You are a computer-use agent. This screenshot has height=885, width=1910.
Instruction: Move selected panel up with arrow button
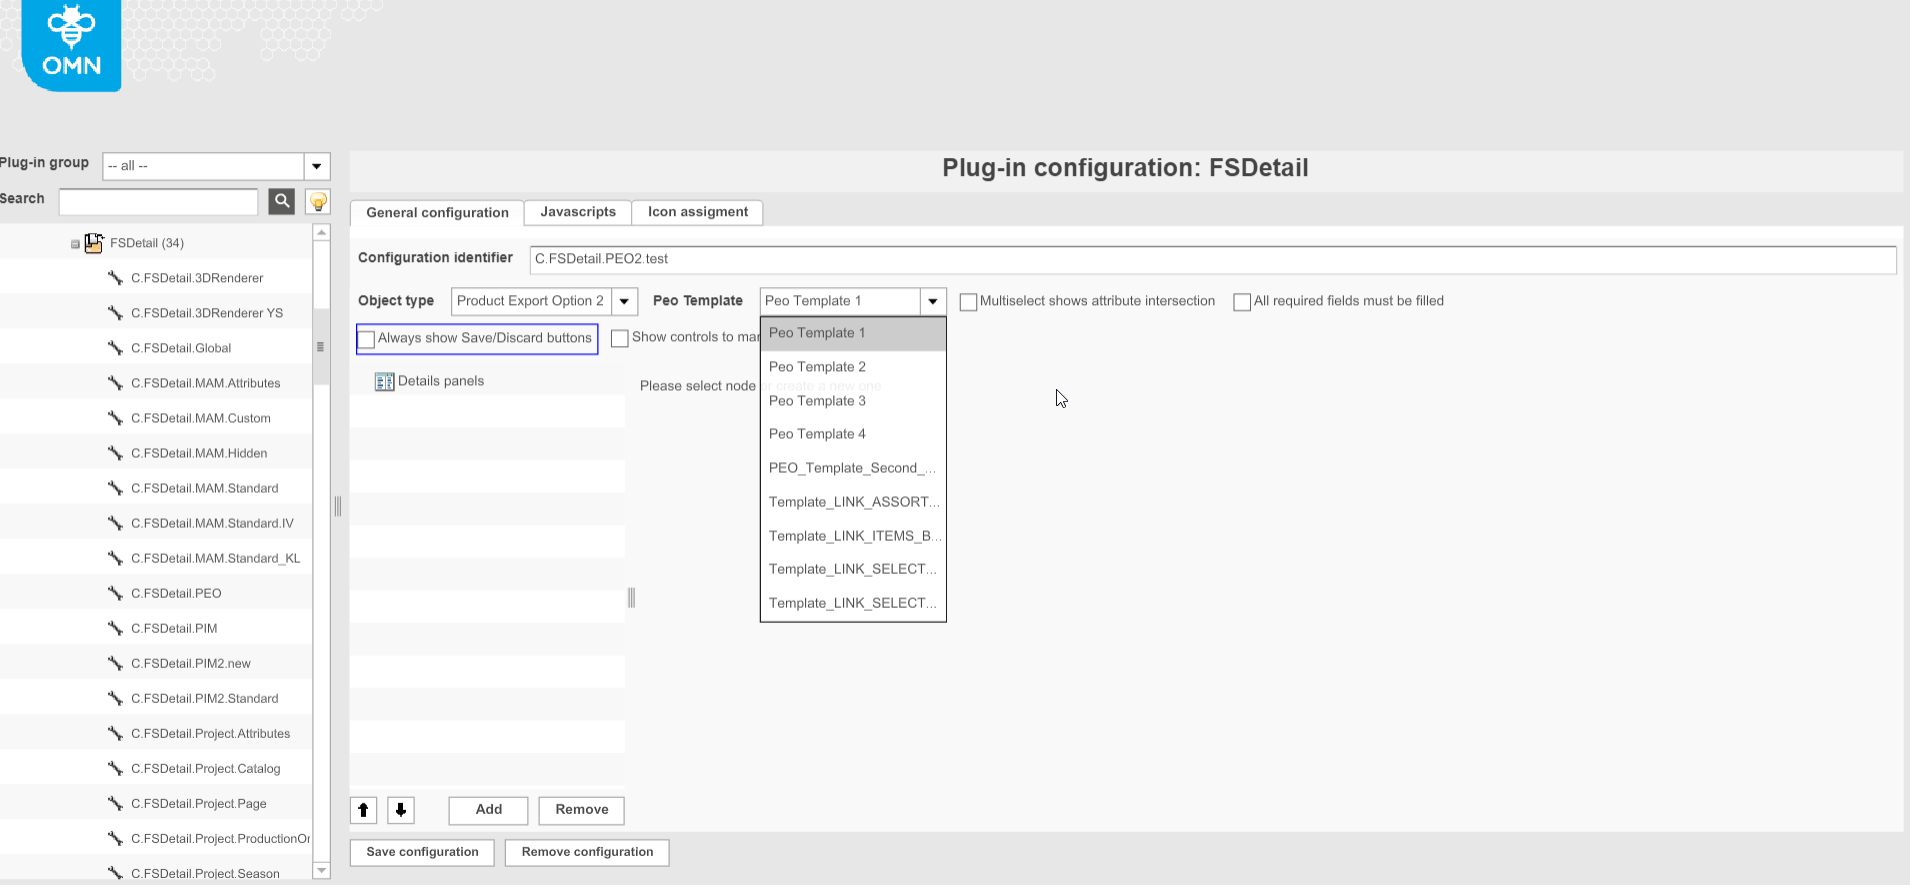coord(364,810)
